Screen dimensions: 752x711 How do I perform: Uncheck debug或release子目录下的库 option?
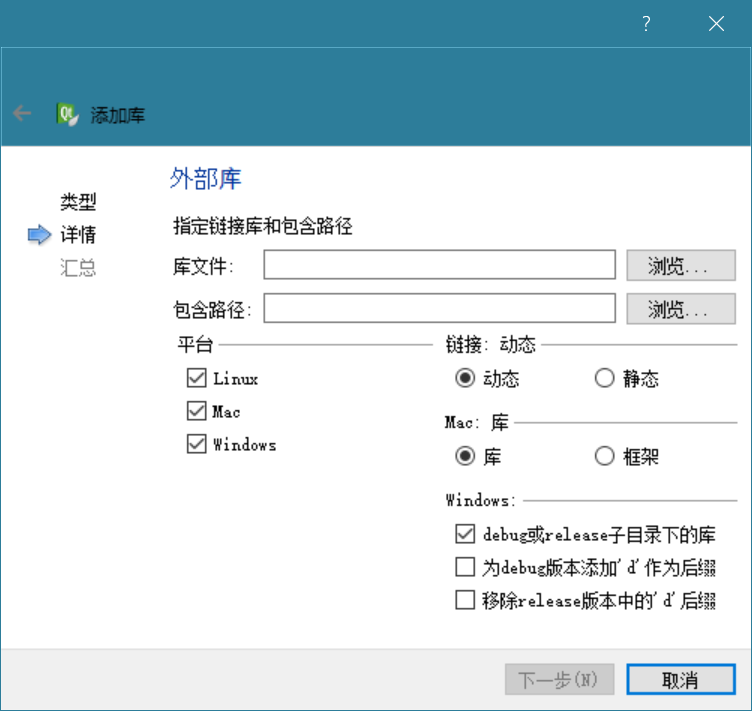(x=464, y=535)
